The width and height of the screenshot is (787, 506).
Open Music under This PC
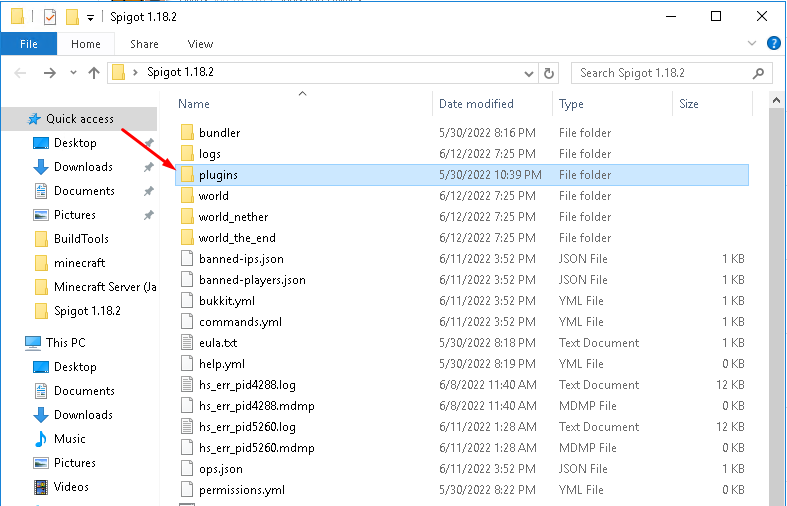click(x=70, y=439)
